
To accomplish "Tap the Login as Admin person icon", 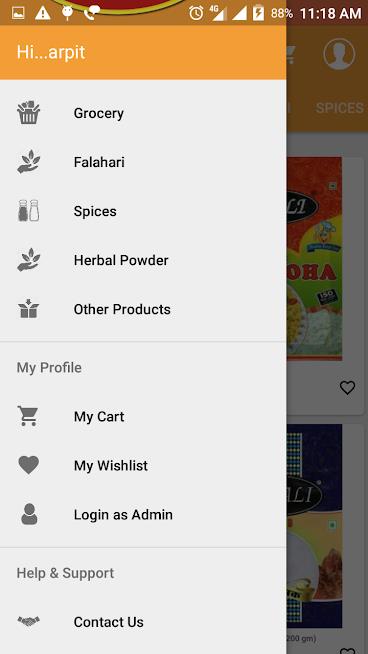I will tap(29, 514).
